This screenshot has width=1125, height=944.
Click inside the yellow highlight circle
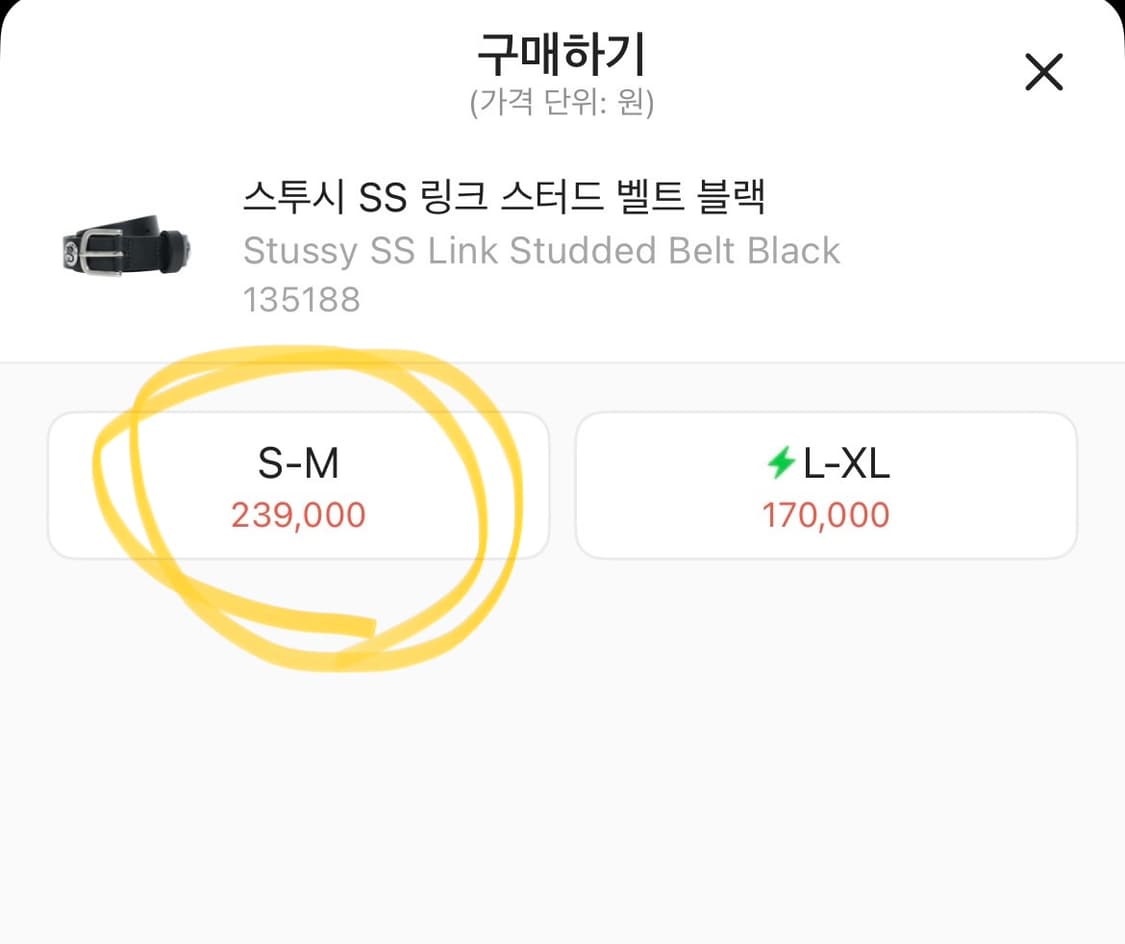[x=297, y=484]
